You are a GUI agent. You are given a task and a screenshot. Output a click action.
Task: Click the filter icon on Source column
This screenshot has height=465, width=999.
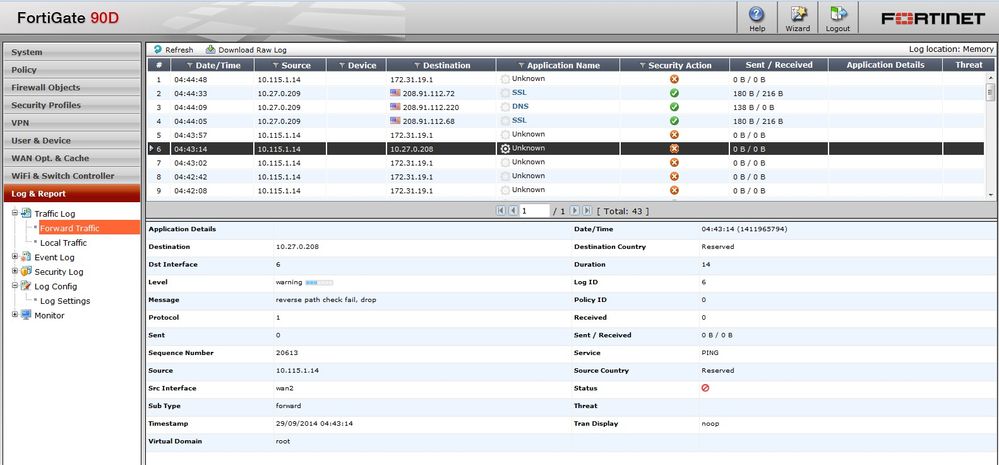pos(275,66)
